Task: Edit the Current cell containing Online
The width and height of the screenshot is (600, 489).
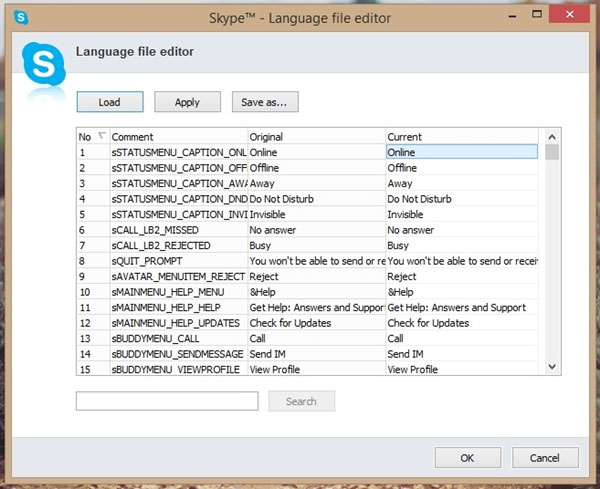Action: click(x=461, y=152)
